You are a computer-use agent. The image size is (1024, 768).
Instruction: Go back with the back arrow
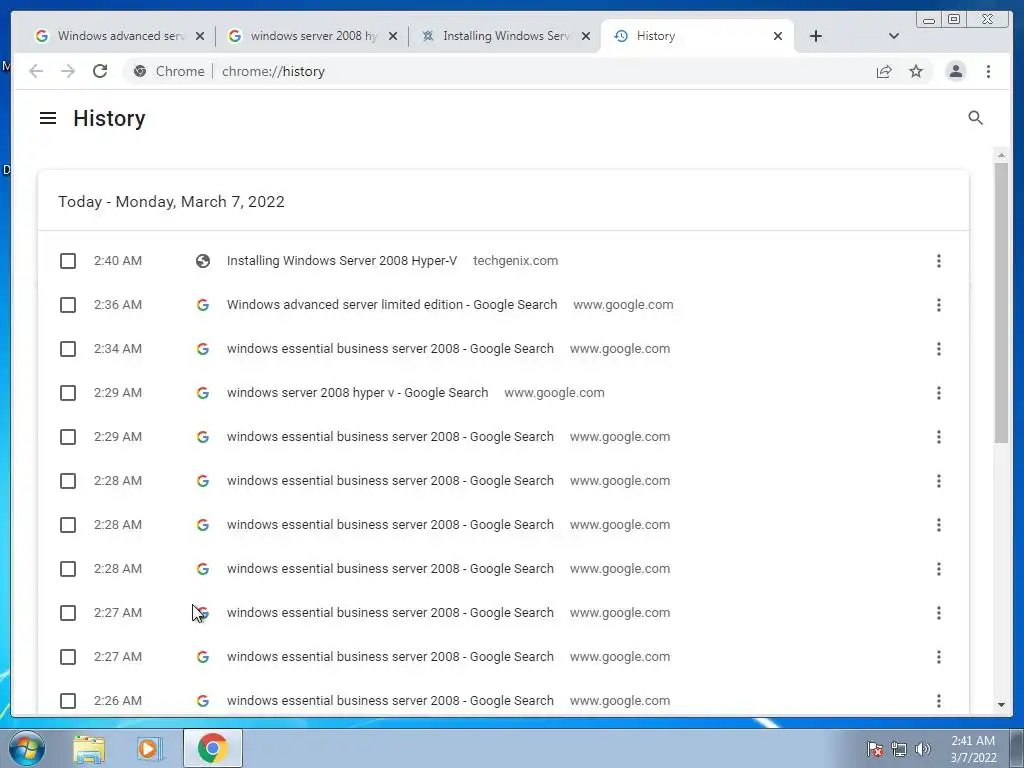36,71
